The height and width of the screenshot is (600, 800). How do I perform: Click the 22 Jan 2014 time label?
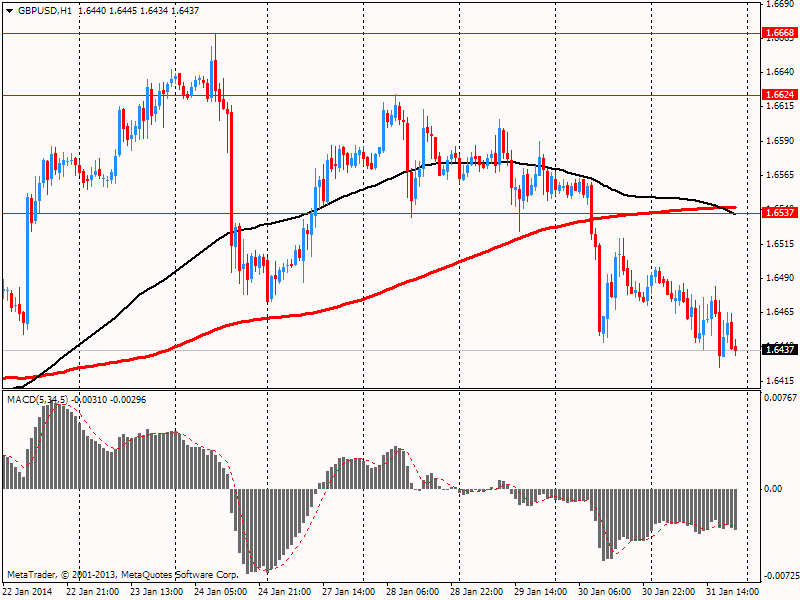point(28,592)
